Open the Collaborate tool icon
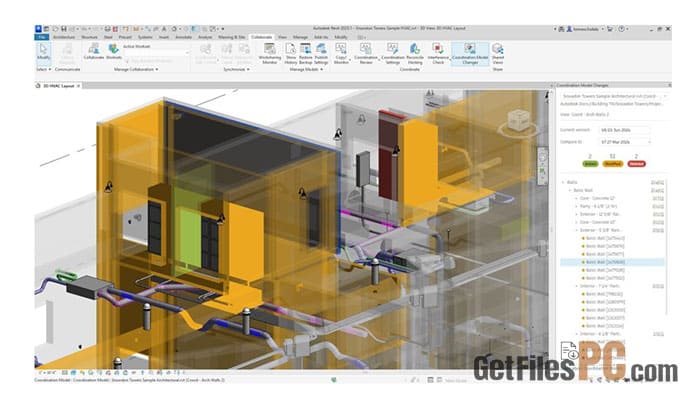The width and height of the screenshot is (700, 410). pos(93,51)
